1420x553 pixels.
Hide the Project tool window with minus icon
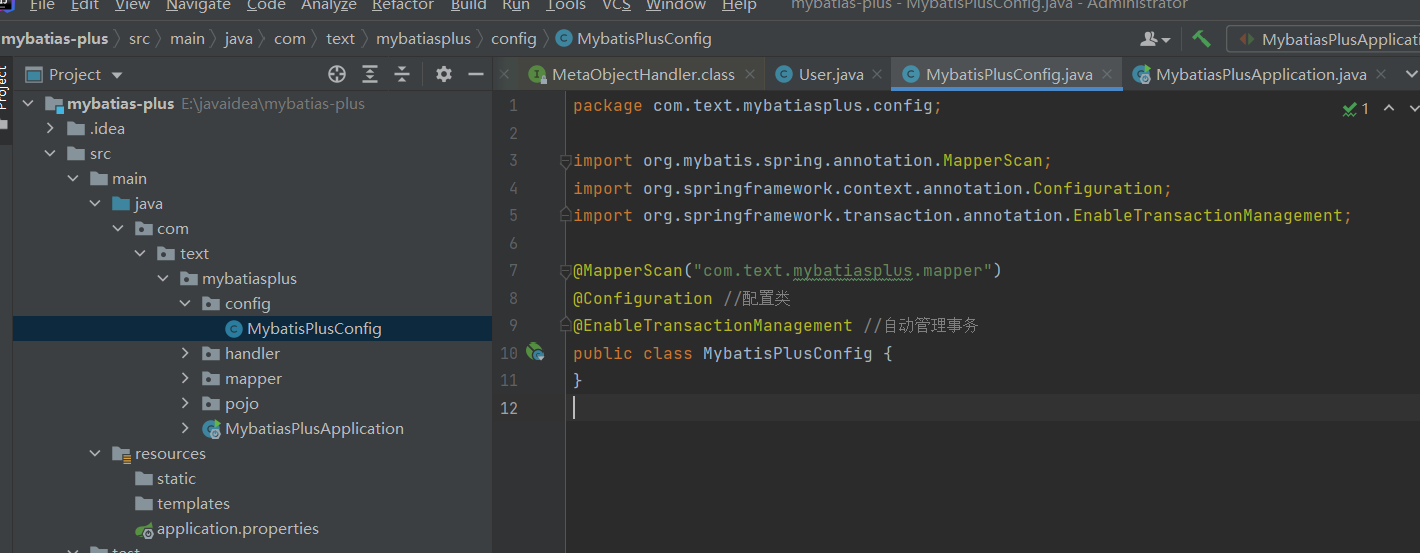476,74
